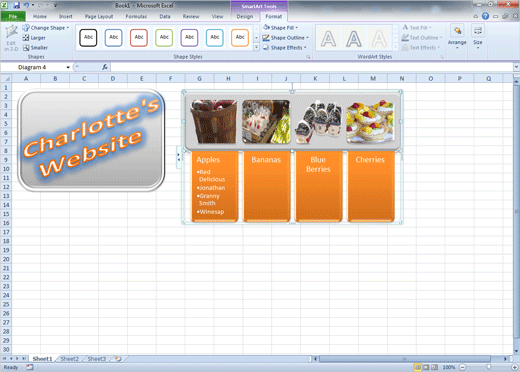Image resolution: width=520 pixels, height=372 pixels.
Task: Click the Help question mark icon
Action: point(485,16)
